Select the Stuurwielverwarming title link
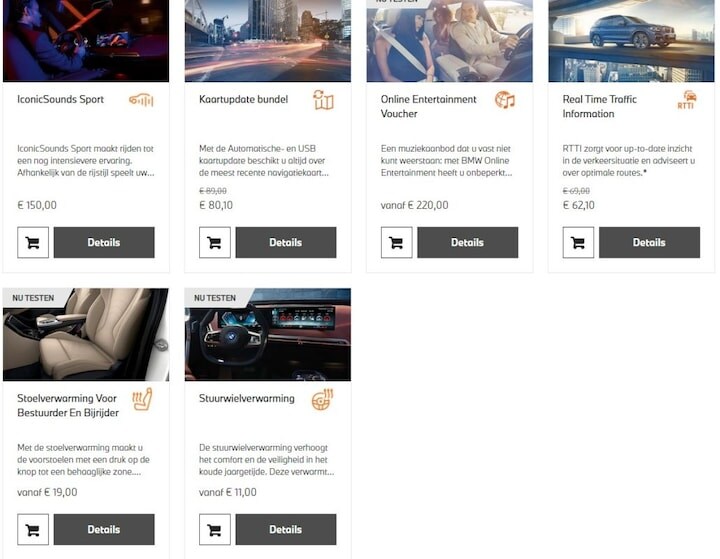Screen dimensions: 720x559 (x=247, y=398)
